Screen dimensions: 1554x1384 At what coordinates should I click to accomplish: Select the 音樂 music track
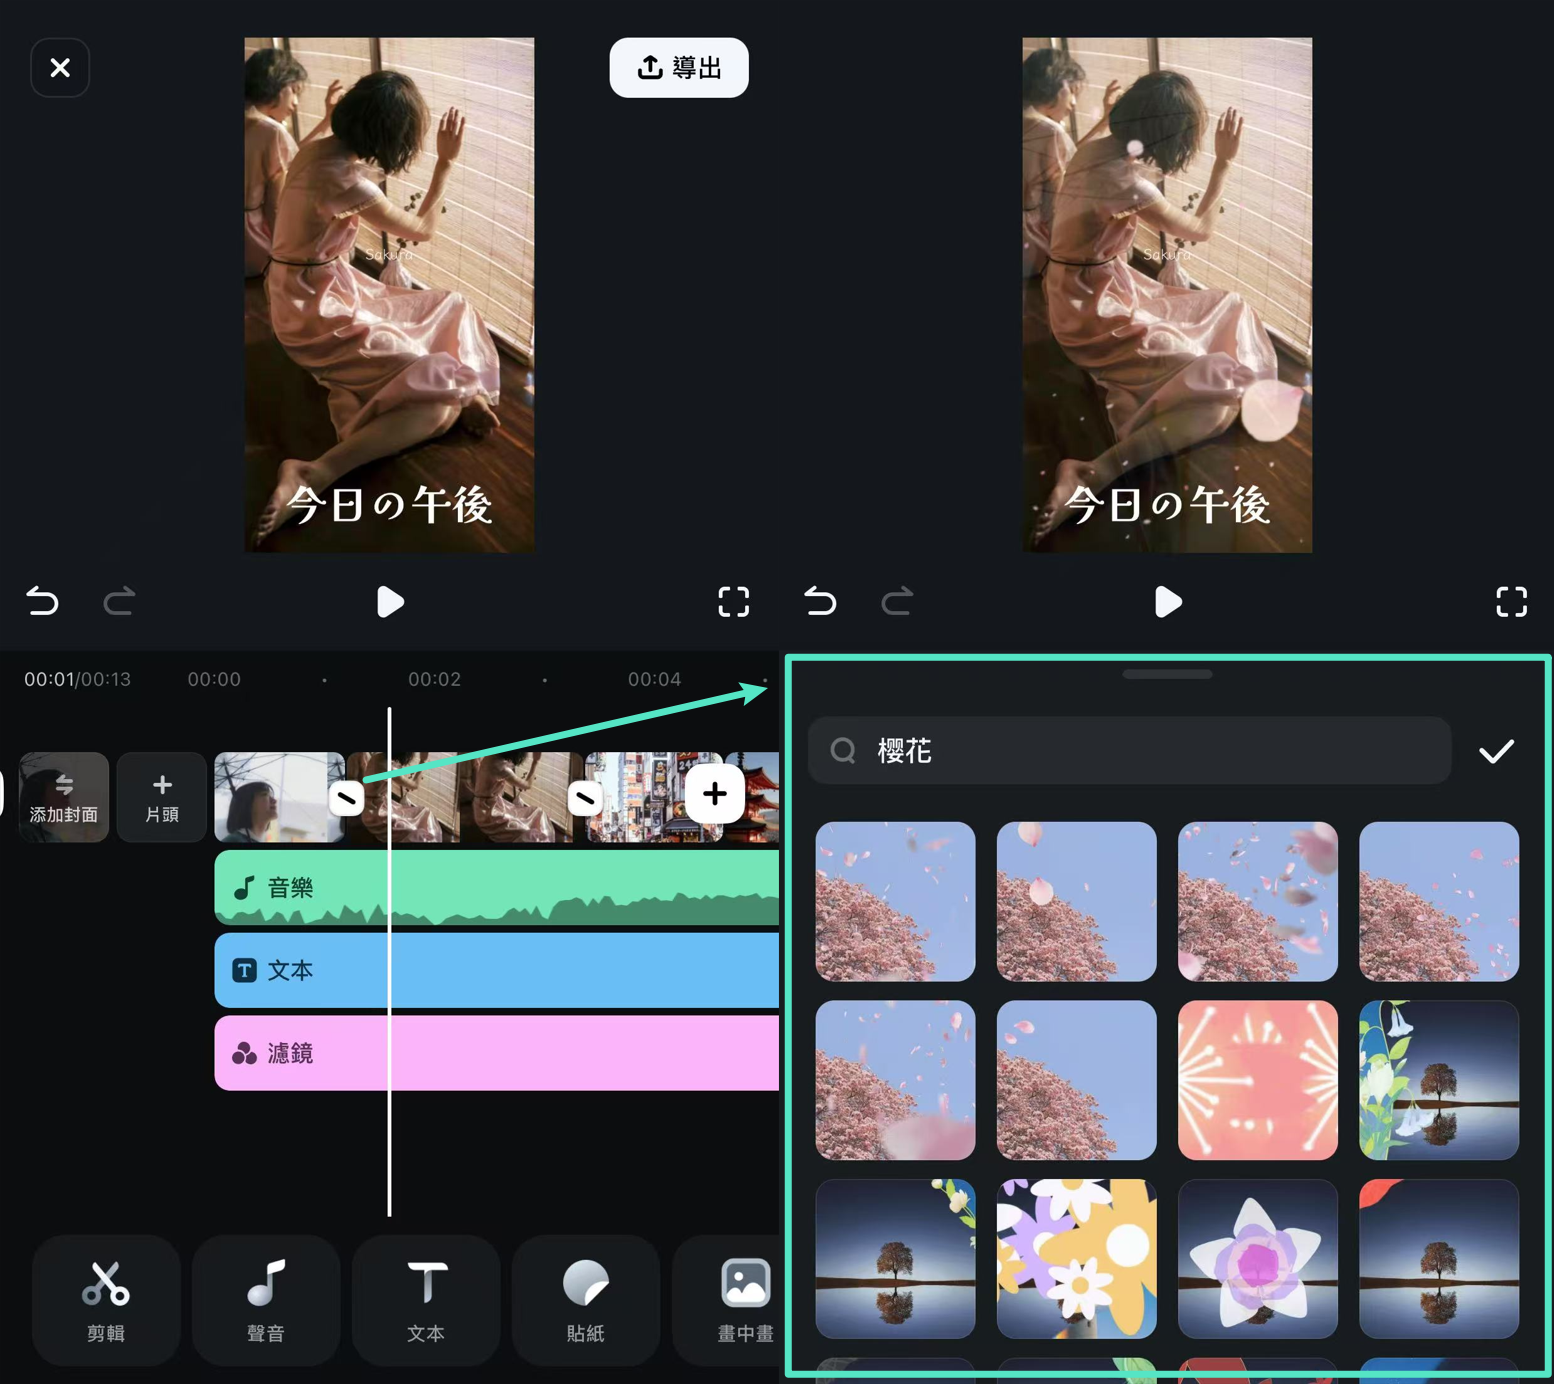pos(497,887)
